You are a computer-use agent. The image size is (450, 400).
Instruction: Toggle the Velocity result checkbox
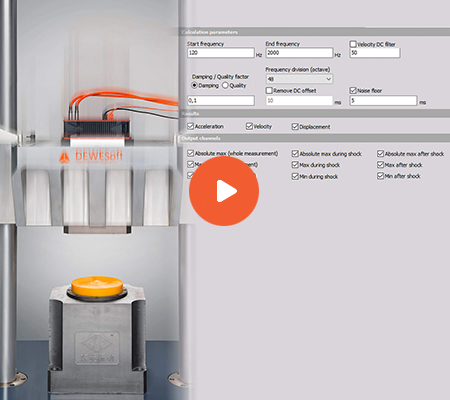click(249, 126)
